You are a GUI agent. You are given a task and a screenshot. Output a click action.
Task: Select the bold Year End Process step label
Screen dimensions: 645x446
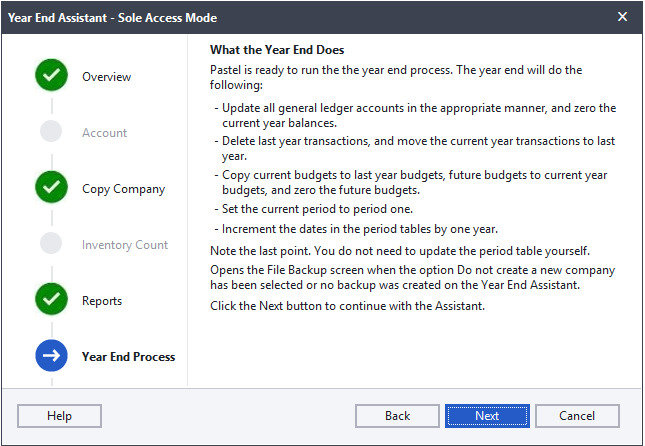point(128,357)
